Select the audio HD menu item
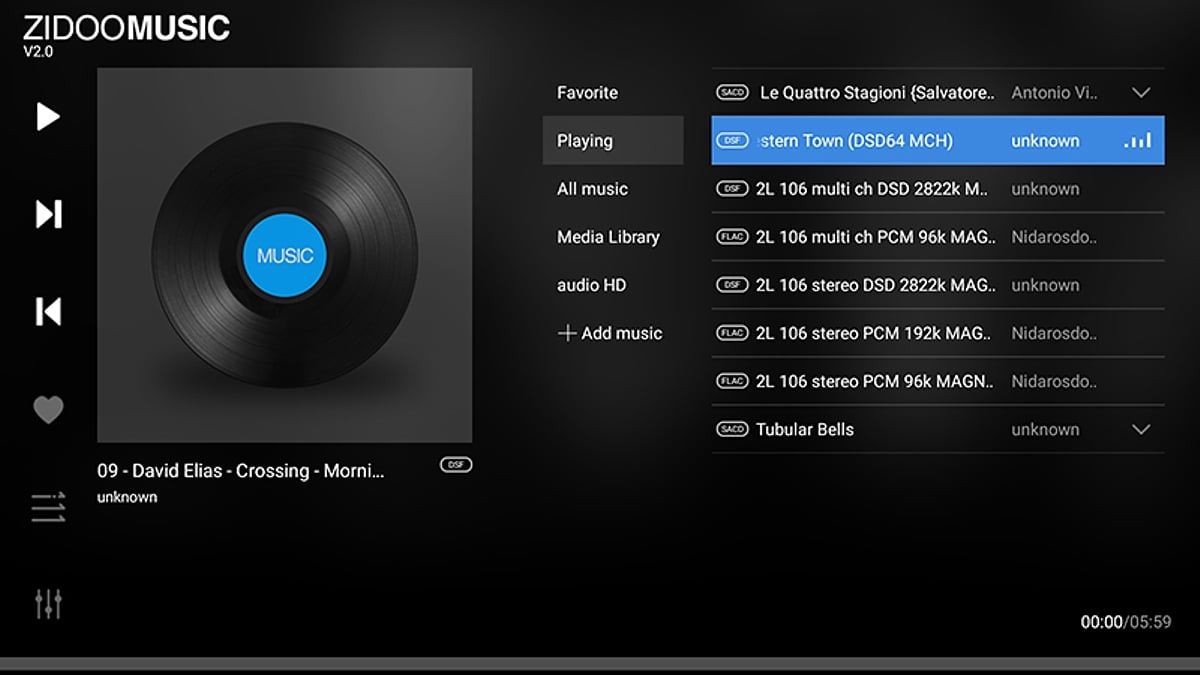Image resolution: width=1200 pixels, height=675 pixels. (x=590, y=285)
